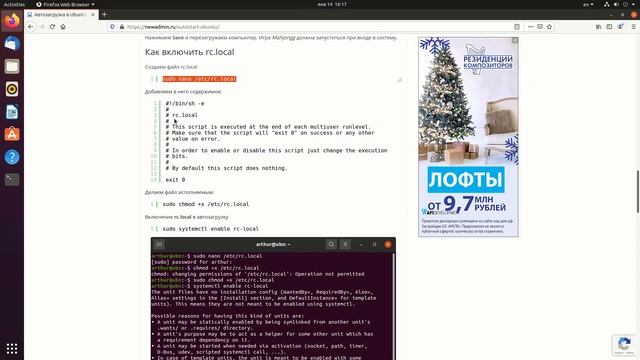Open the Activities overview
The height and width of the screenshot is (360, 640).
tap(14, 4)
